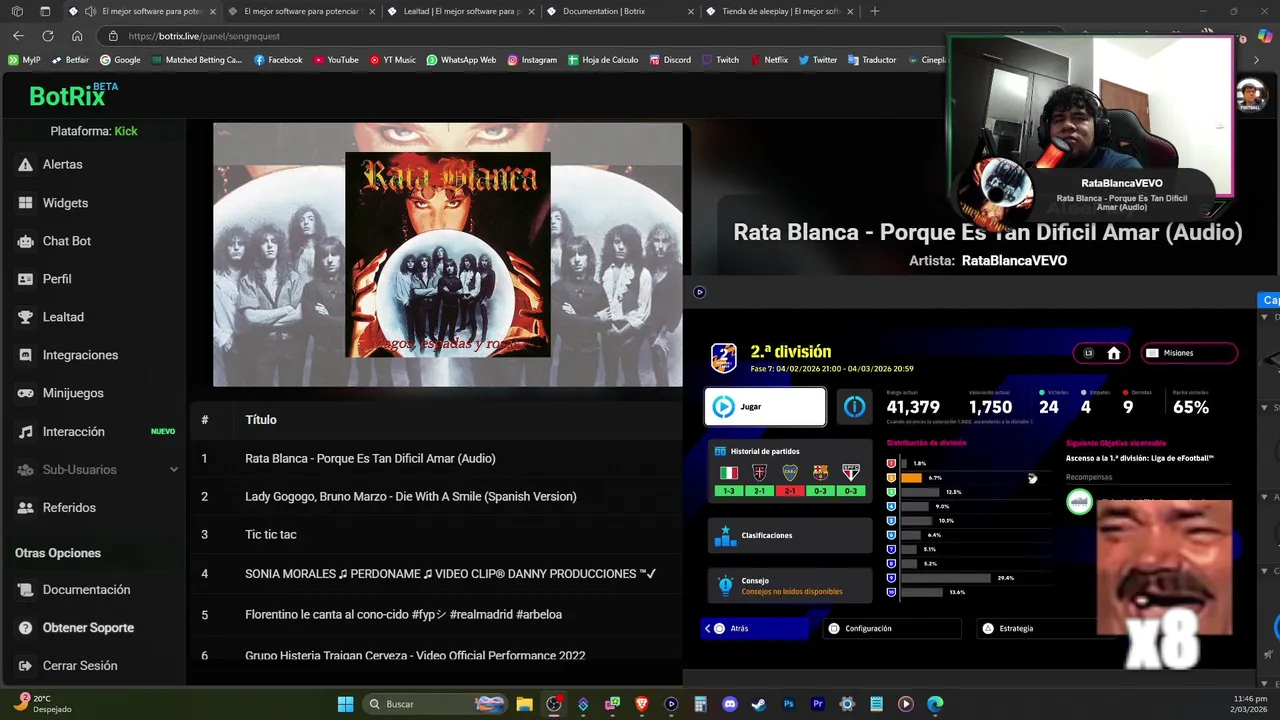Open the Discord bookmark
The width and height of the screenshot is (1280, 720).
coord(670,60)
